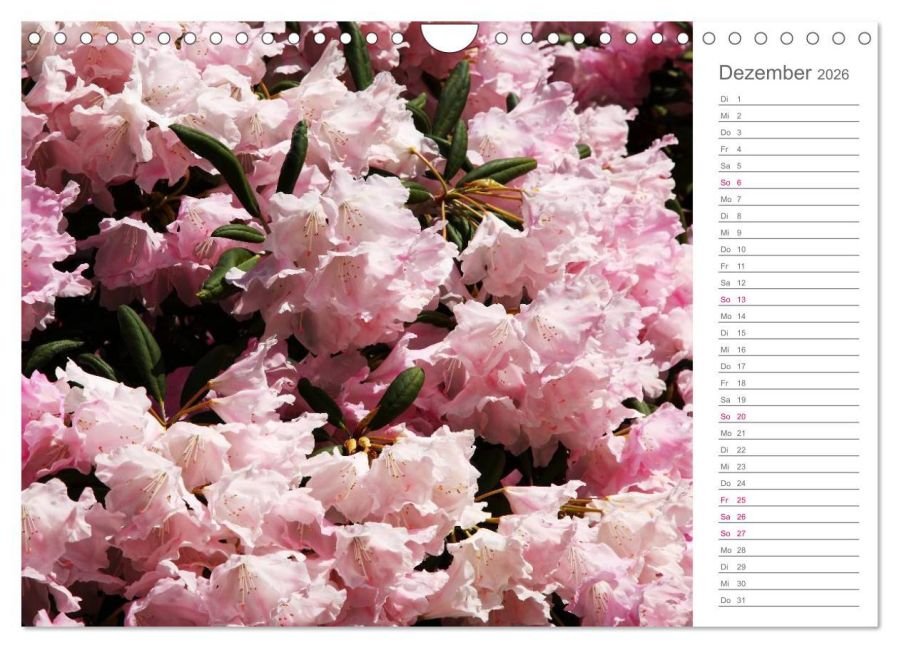Click the Do 24 date line

pos(788,483)
